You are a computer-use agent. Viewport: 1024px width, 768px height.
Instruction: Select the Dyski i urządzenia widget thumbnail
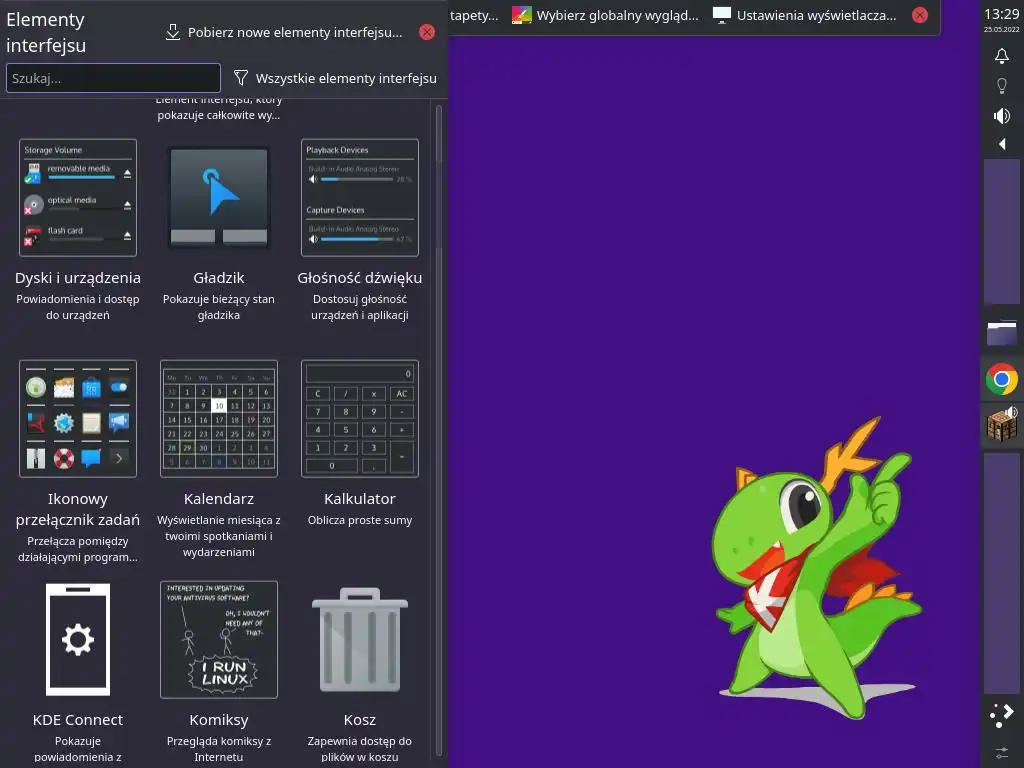tap(78, 197)
